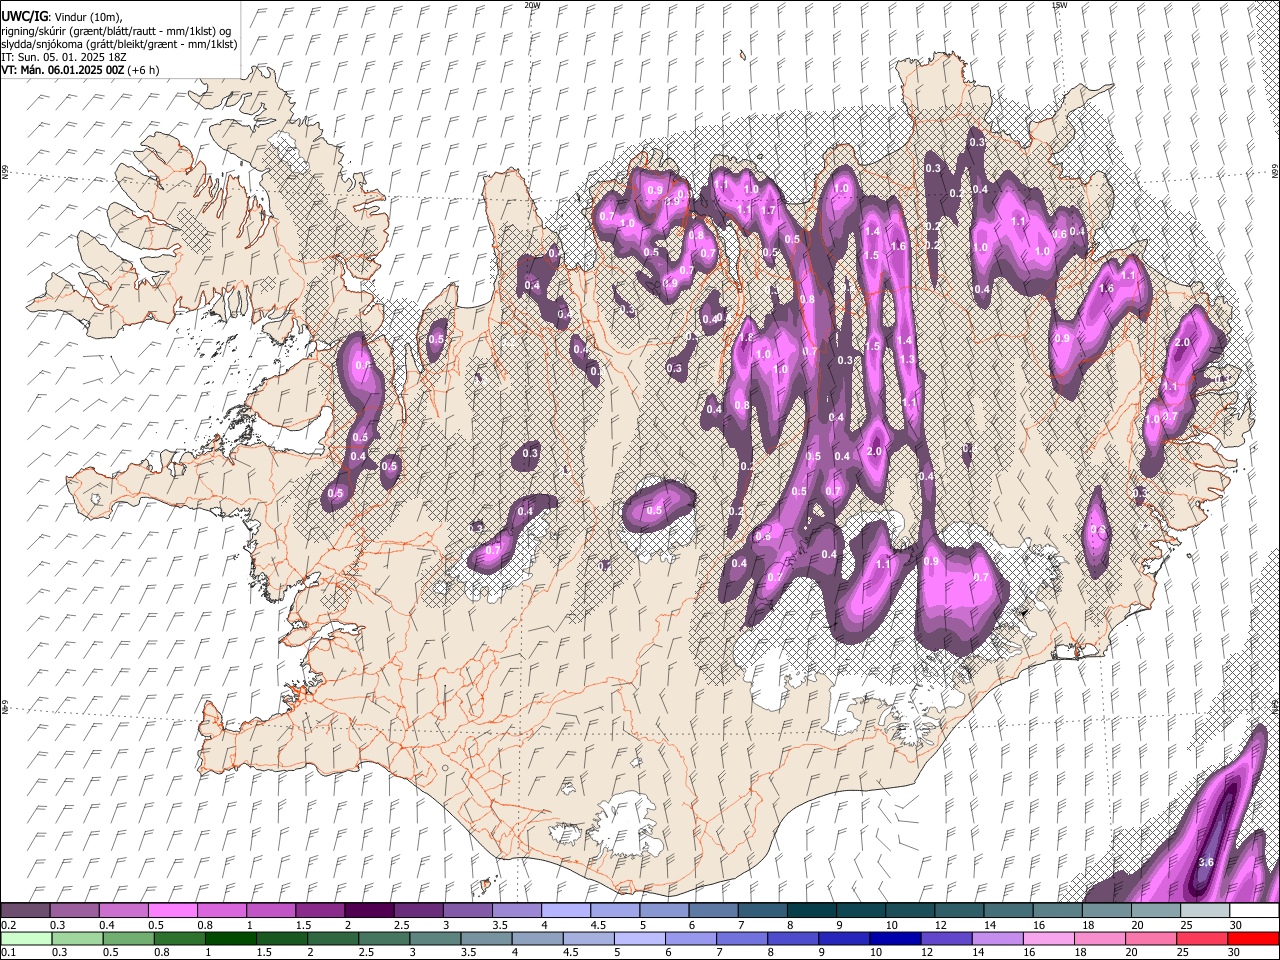Select the lower swatch between 7 and 8
The height and width of the screenshot is (960, 1280).
tap(742, 938)
